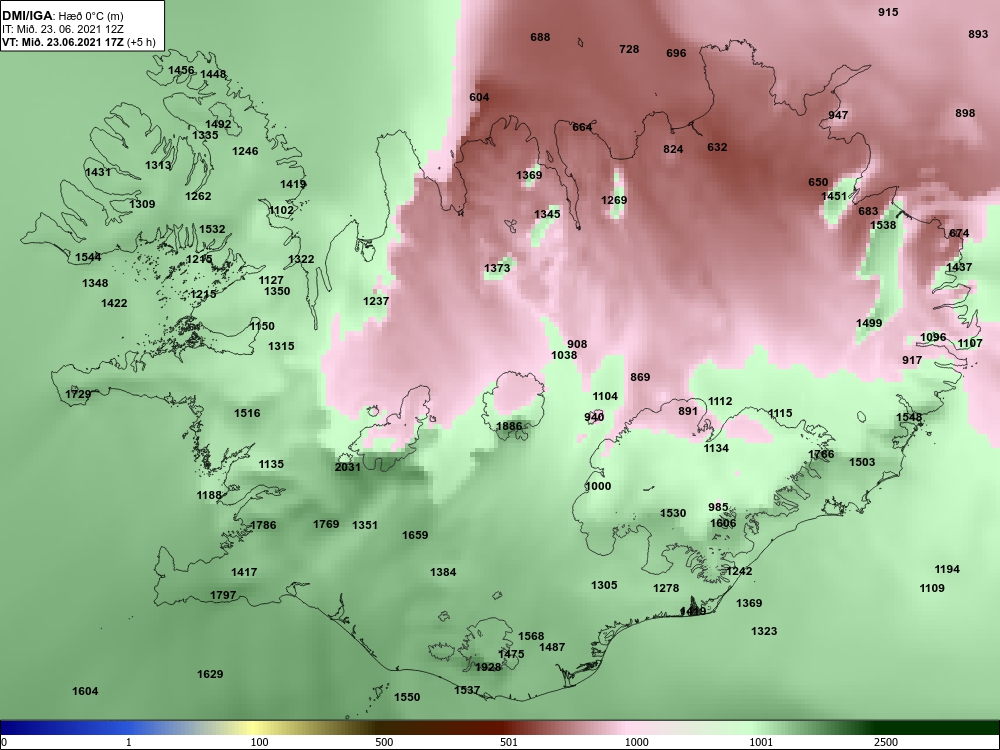Select the 985 value on the map
The image size is (1000, 750).
[718, 507]
